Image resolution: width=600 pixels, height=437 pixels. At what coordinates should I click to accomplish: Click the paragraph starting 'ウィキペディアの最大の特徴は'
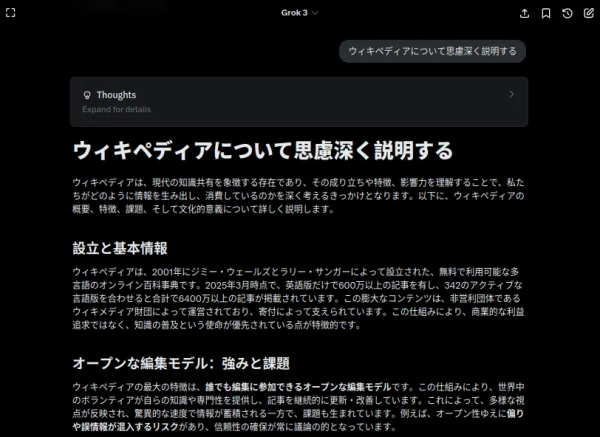tap(299, 407)
